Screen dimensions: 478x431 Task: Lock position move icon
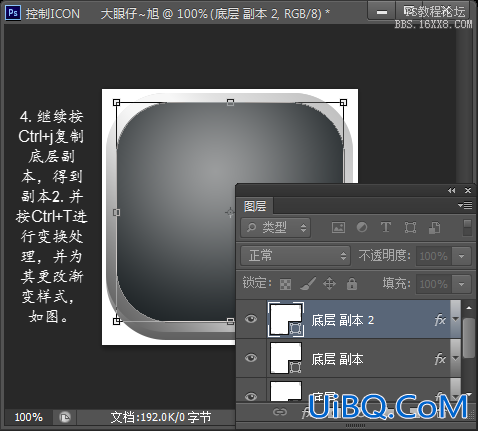point(329,284)
